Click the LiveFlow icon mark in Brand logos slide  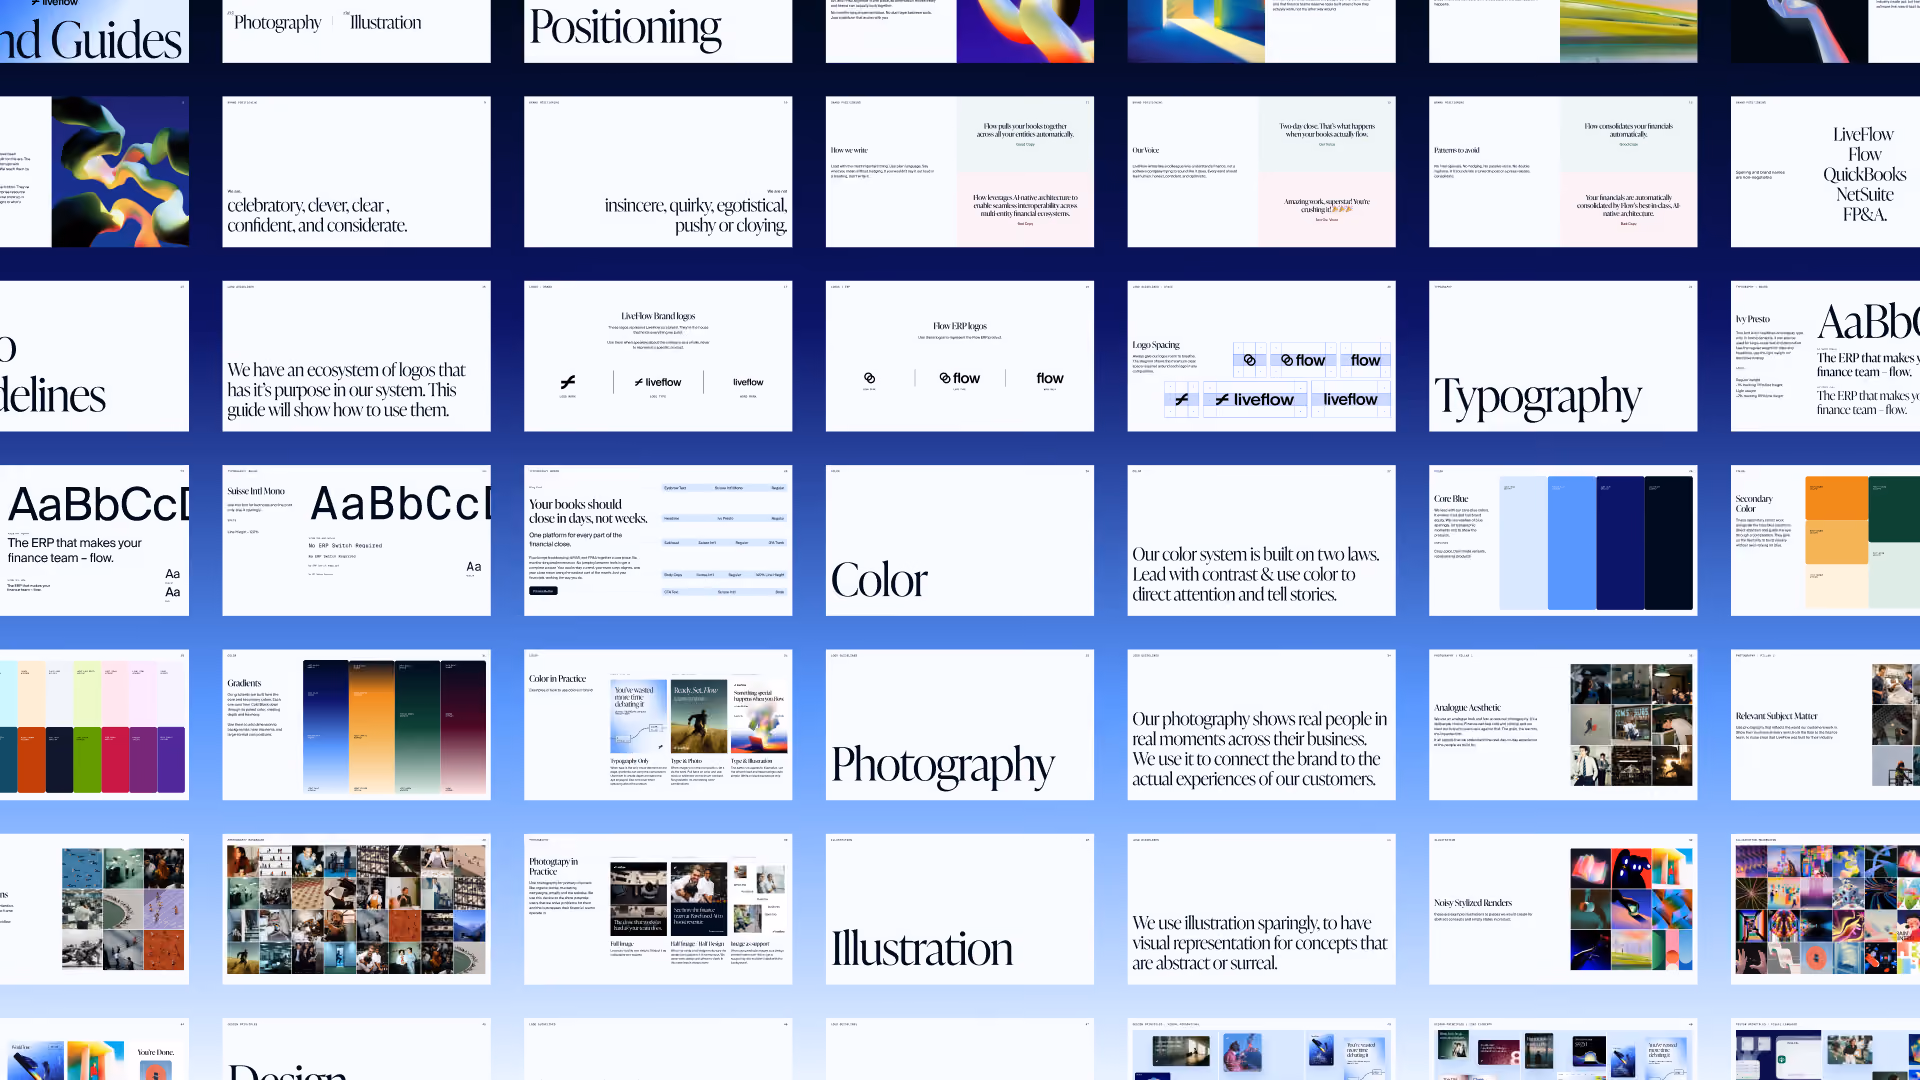pos(568,382)
